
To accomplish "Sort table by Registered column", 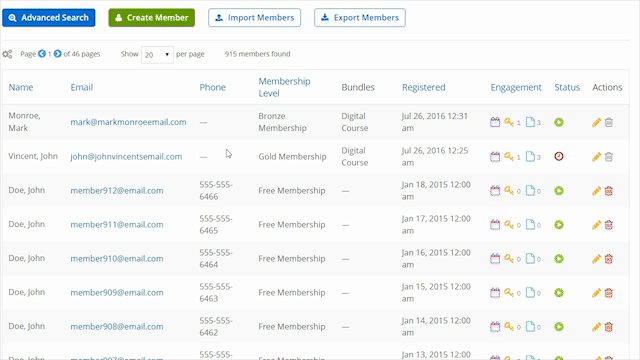I will coord(423,87).
